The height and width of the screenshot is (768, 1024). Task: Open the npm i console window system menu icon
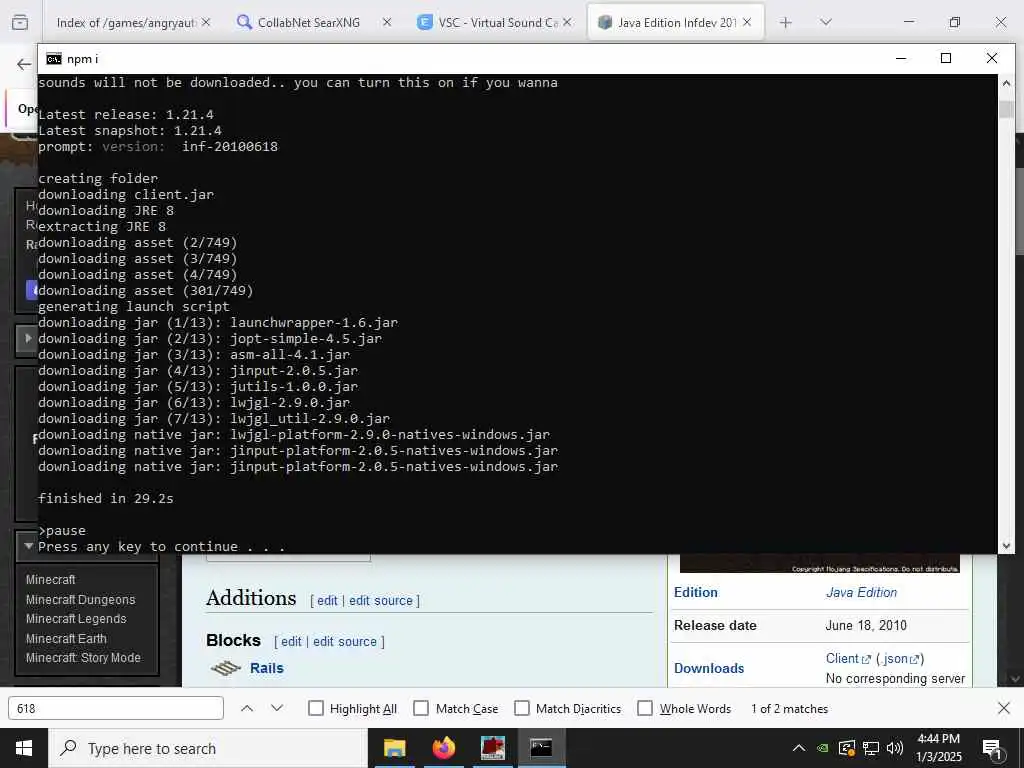[54, 59]
